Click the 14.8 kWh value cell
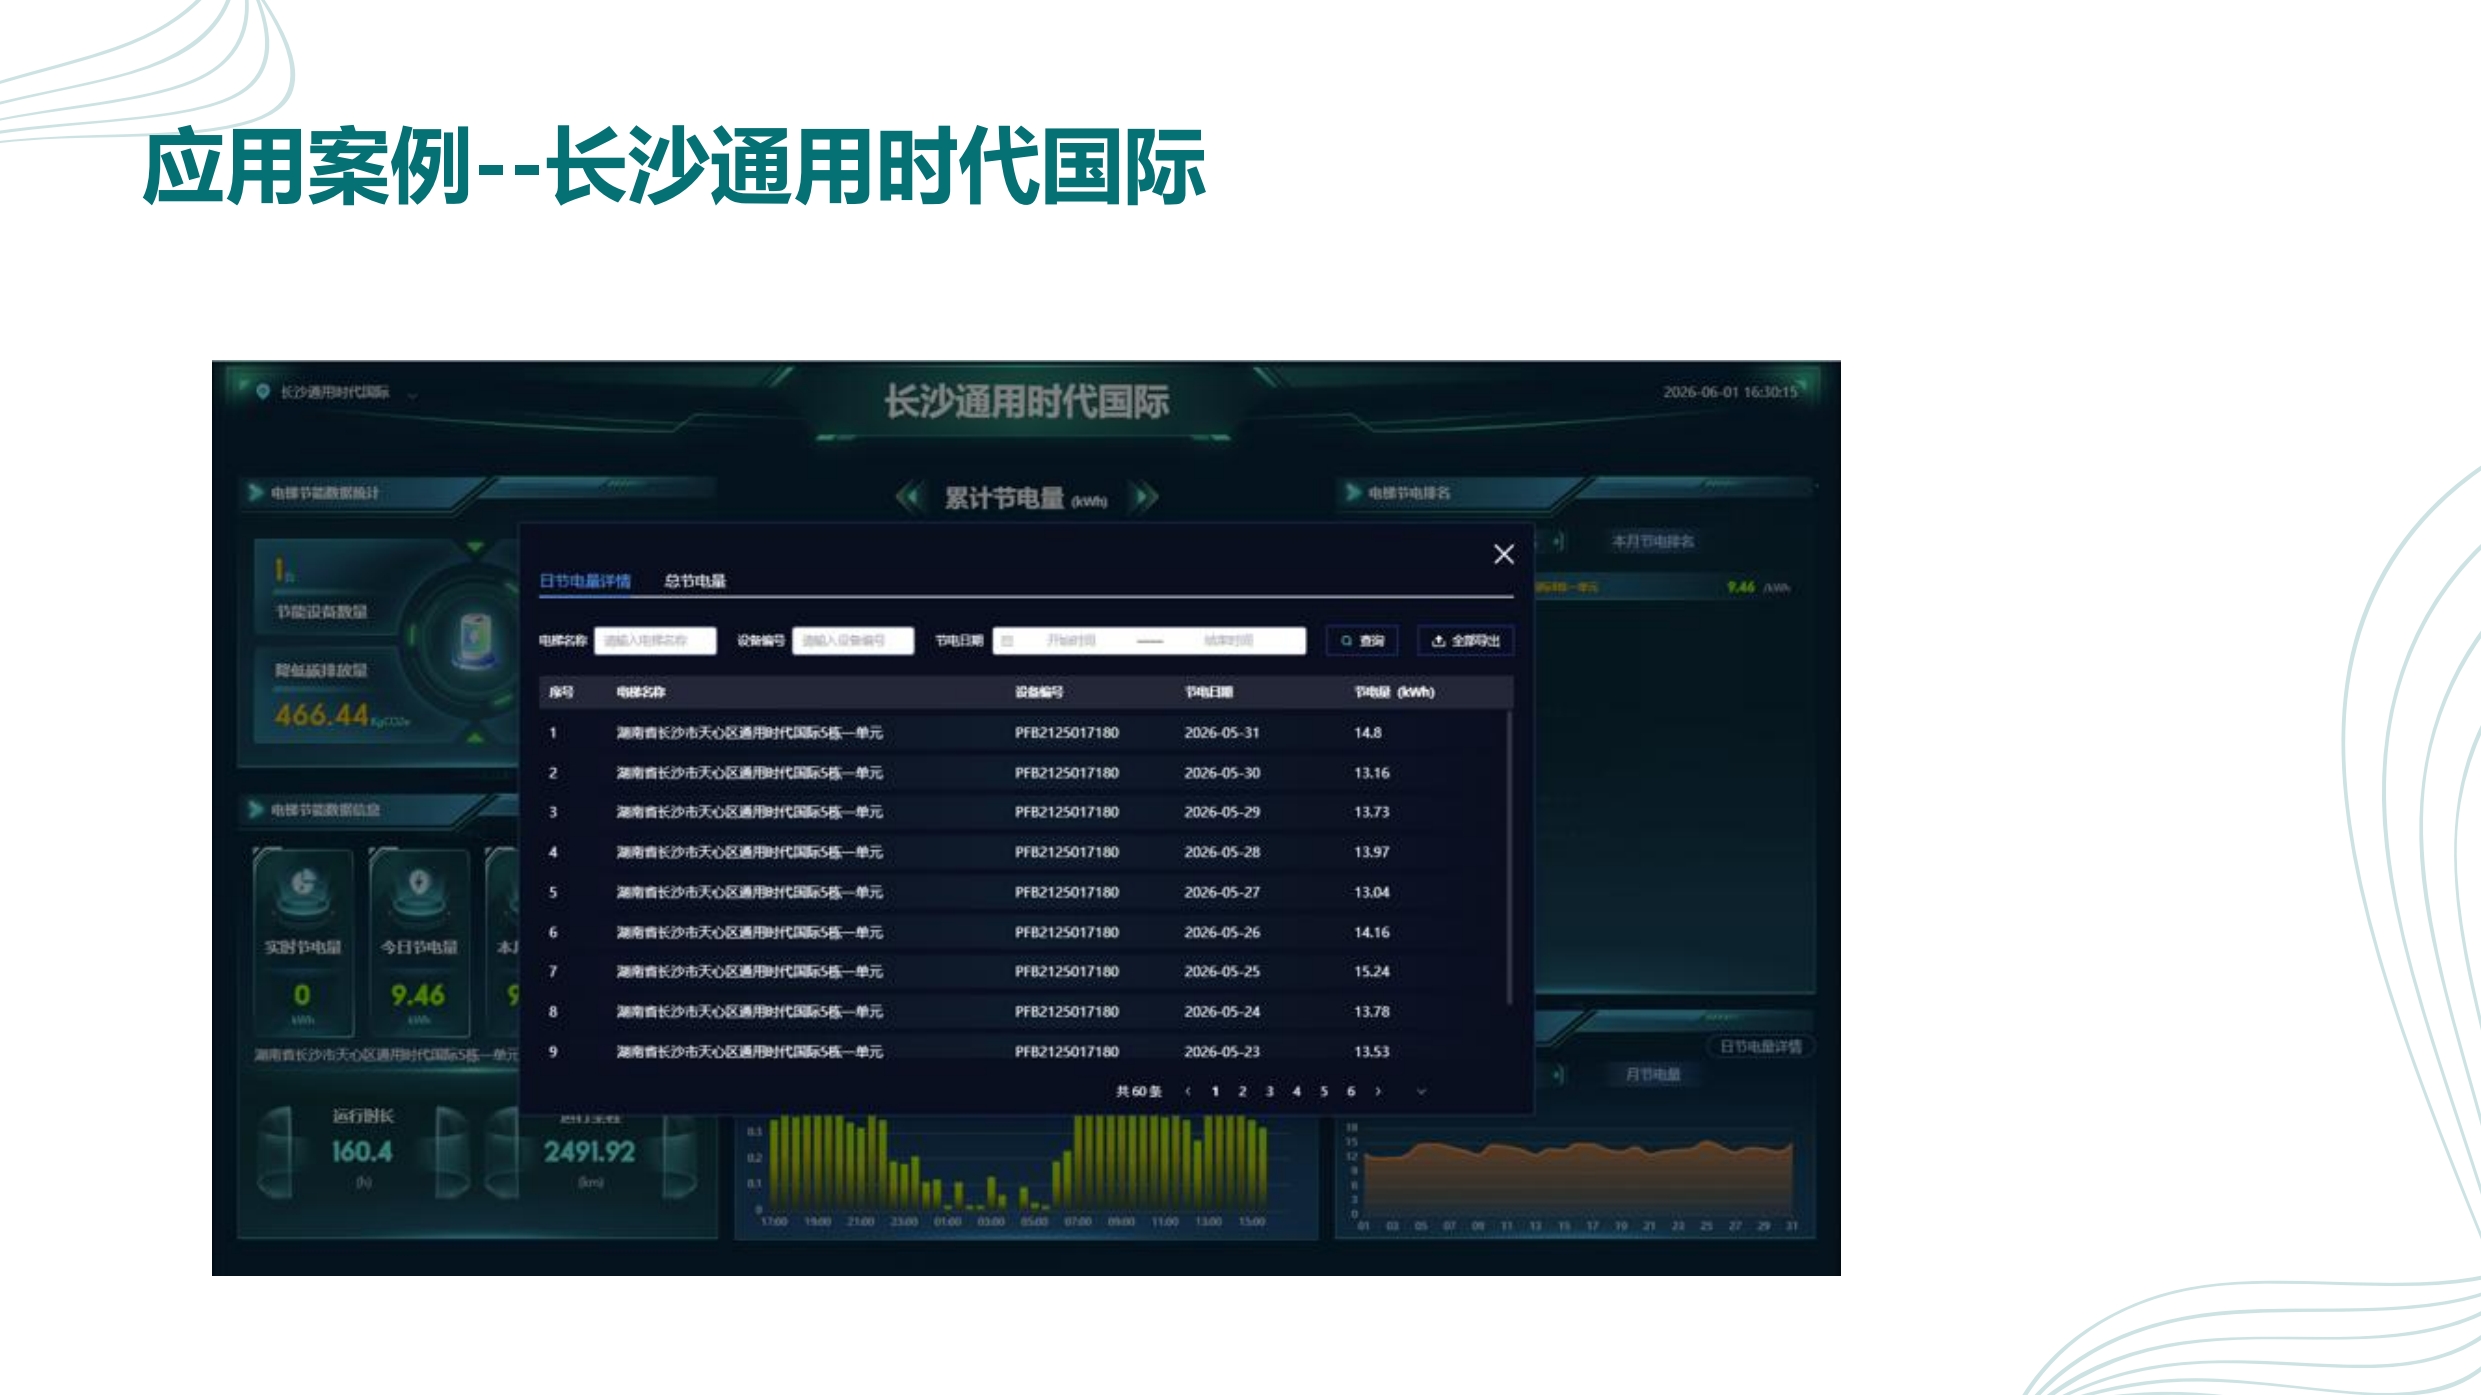 click(1367, 733)
